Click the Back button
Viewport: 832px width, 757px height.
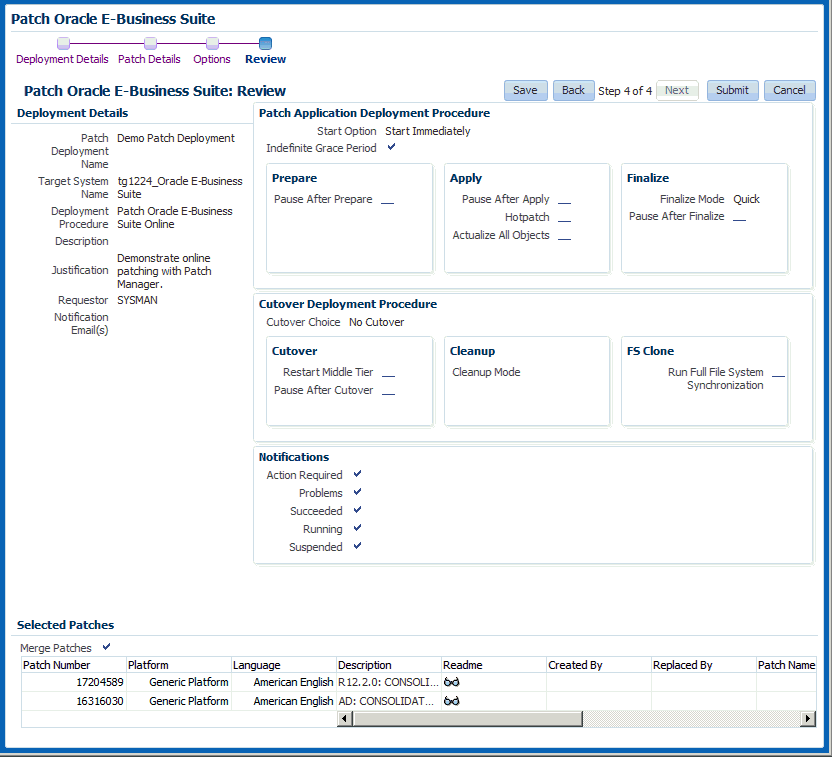(574, 90)
